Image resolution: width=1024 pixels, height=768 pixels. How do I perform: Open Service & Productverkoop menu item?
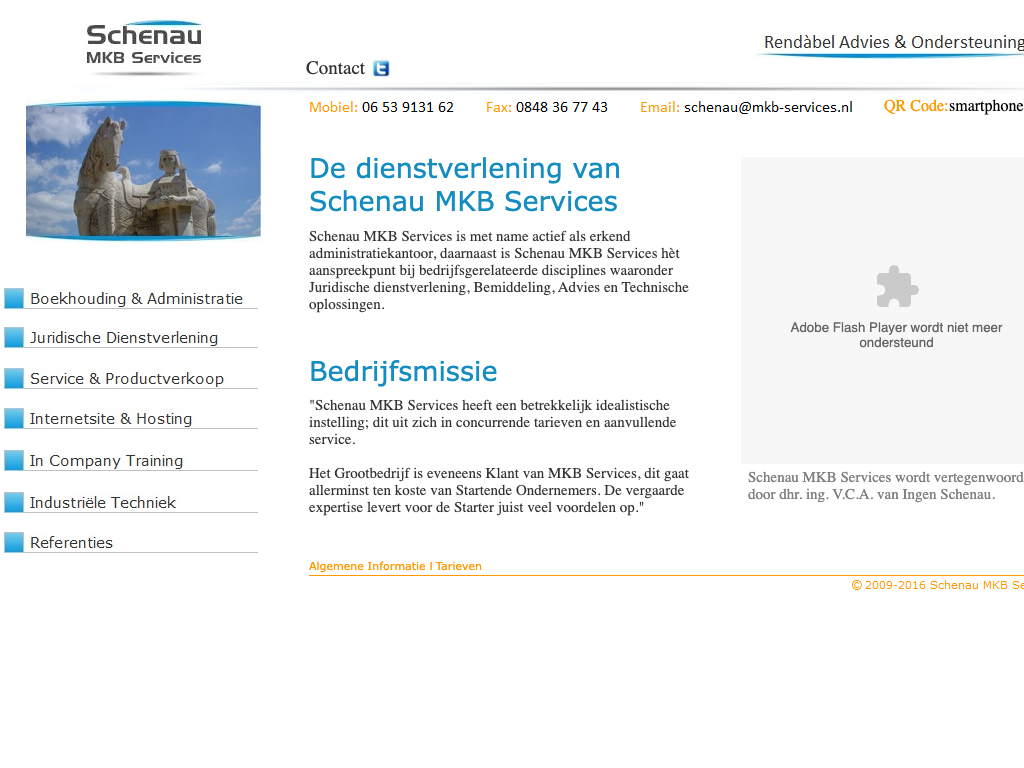[x=127, y=379]
